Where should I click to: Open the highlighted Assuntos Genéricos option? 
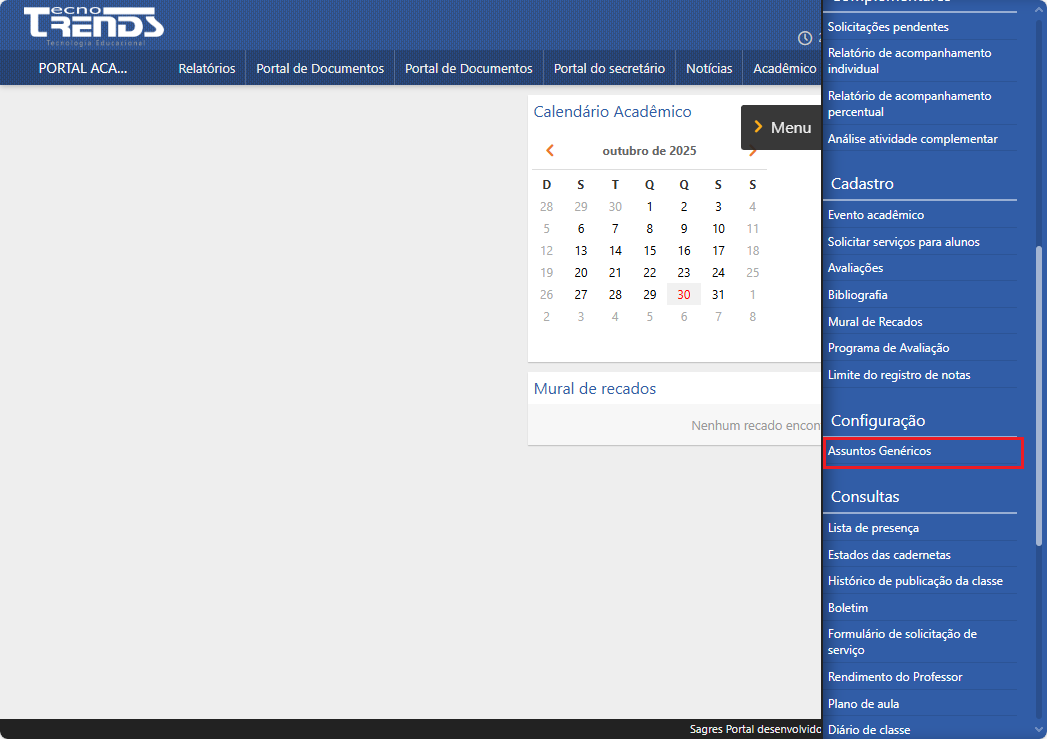click(890, 452)
